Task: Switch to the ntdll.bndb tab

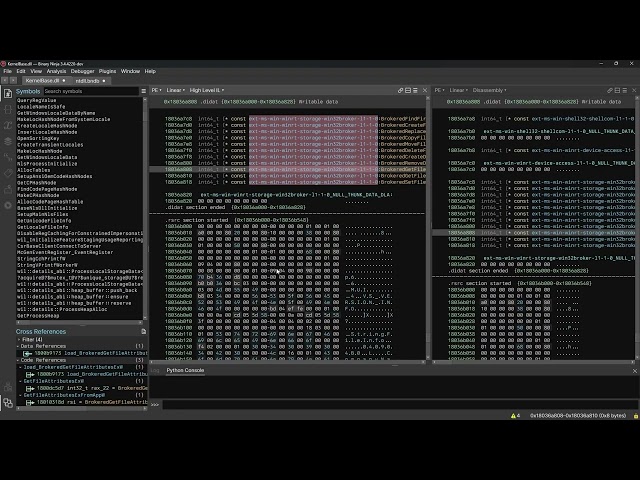Action: [90, 81]
